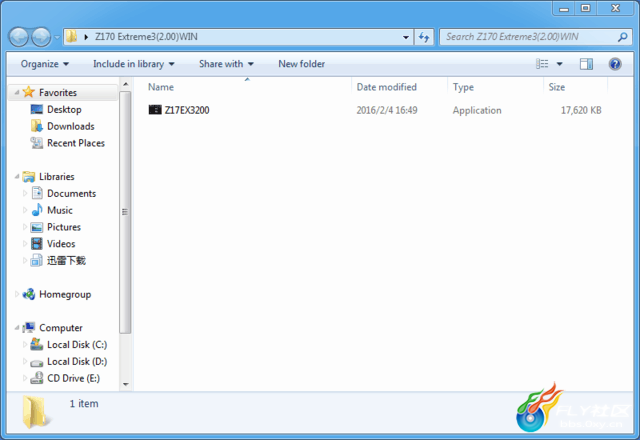Select Libraries in navigation pane
Image resolution: width=640 pixels, height=440 pixels.
[x=57, y=176]
